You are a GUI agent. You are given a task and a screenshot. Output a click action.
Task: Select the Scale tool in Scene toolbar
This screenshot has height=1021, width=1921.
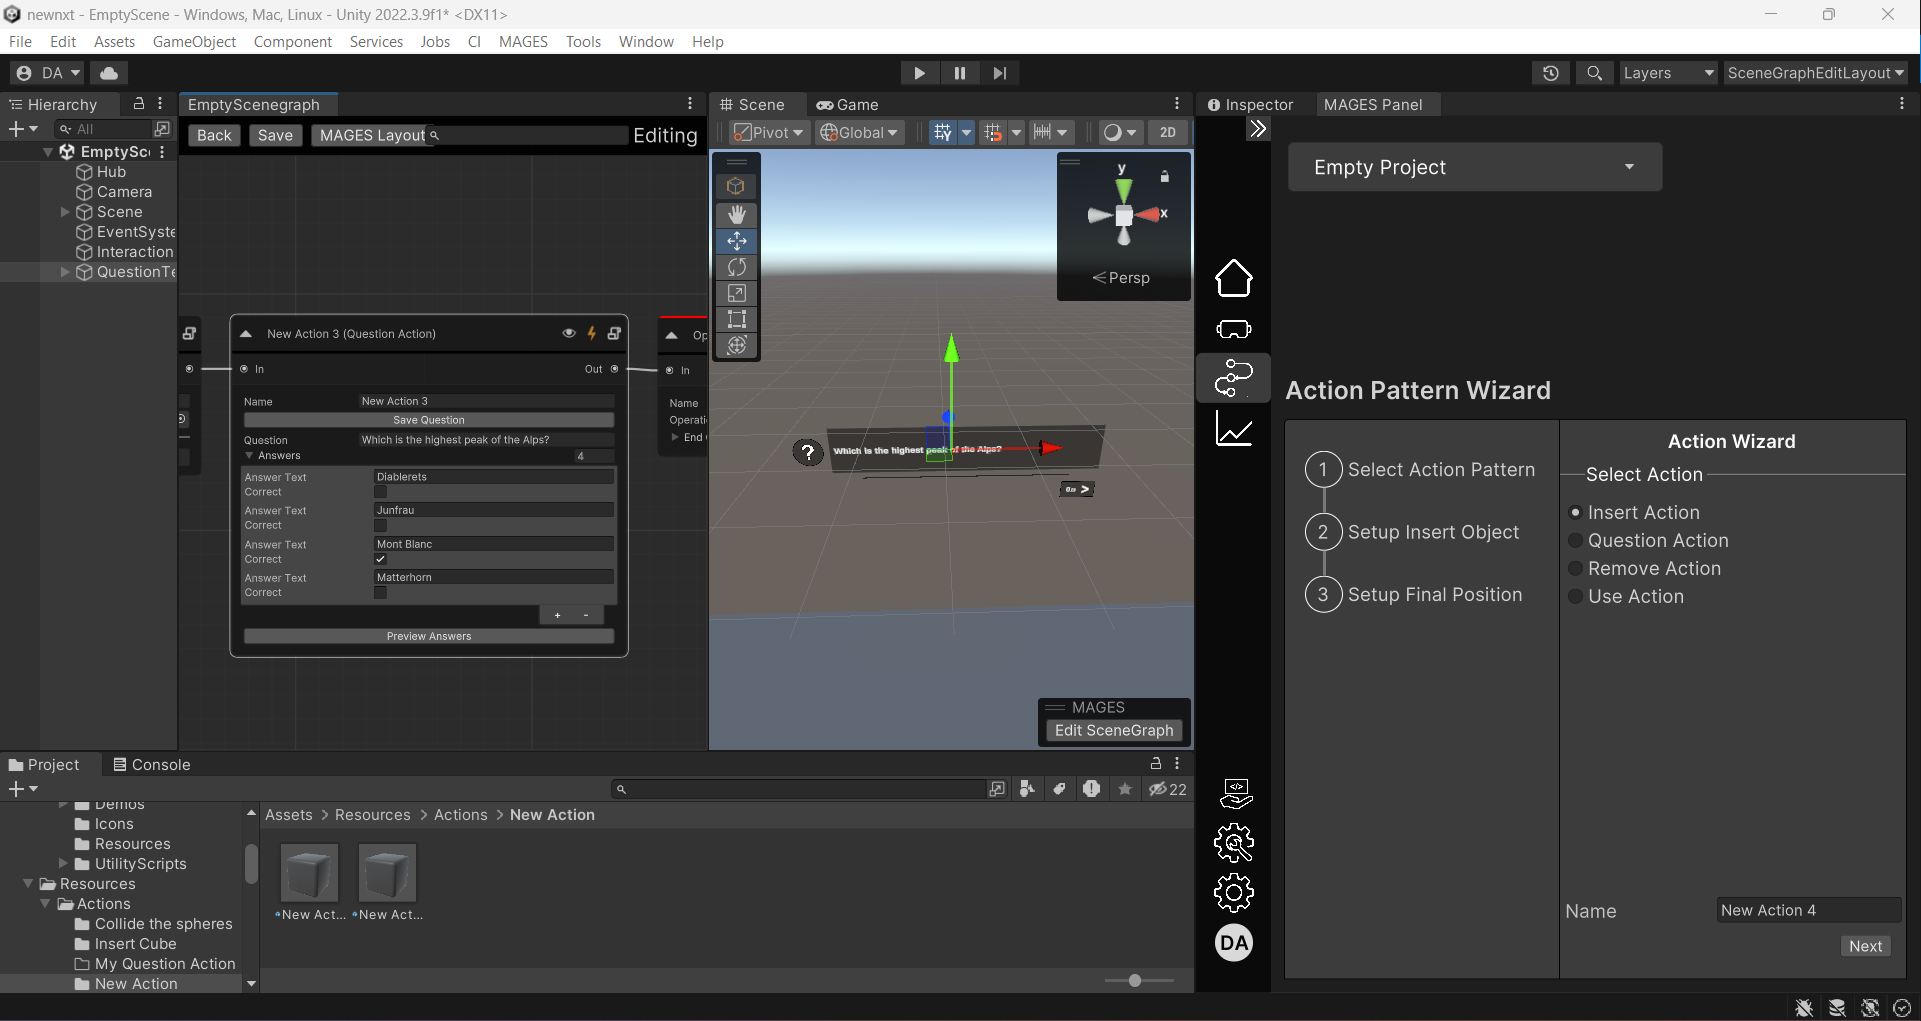tap(737, 293)
